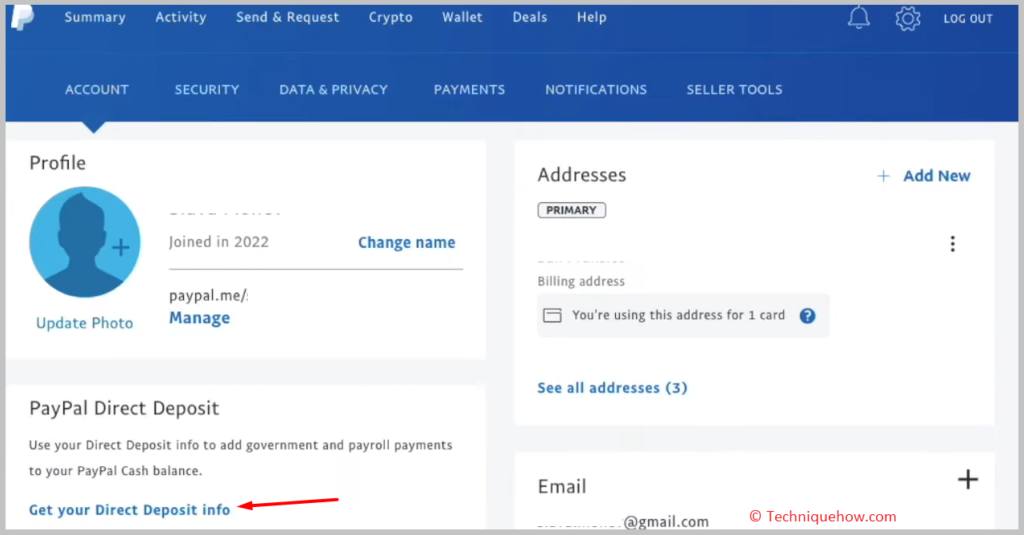Click the PayPal logo icon
This screenshot has width=1024, height=535.
coord(23,17)
